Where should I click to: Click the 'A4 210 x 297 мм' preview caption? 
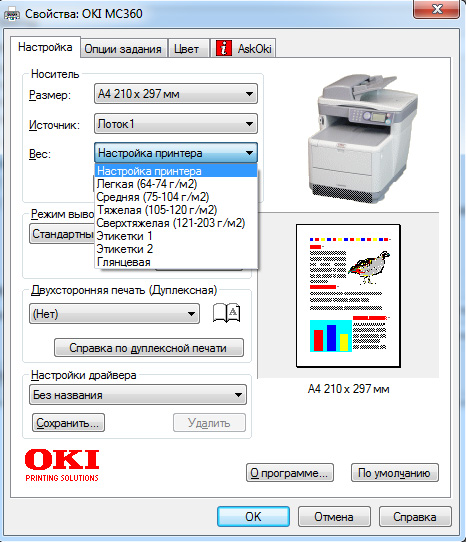[348, 389]
